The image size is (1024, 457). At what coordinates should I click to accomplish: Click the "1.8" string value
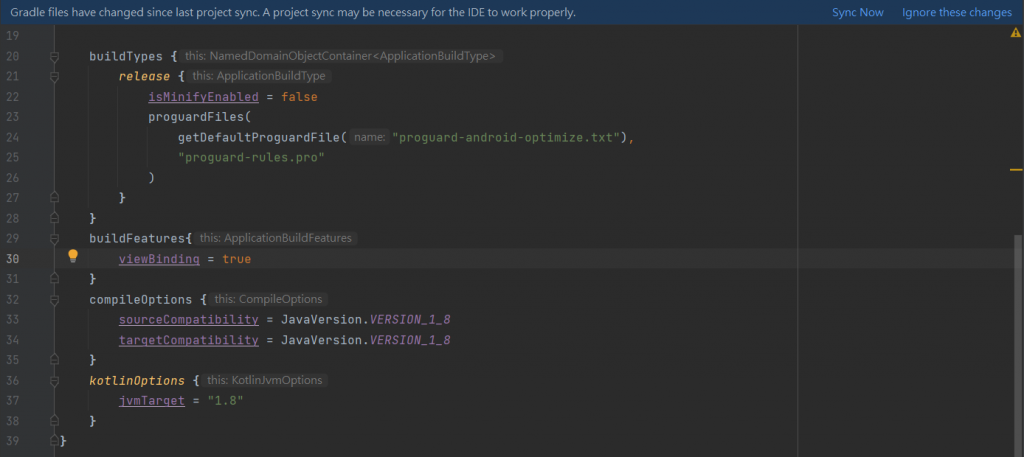[x=225, y=400]
